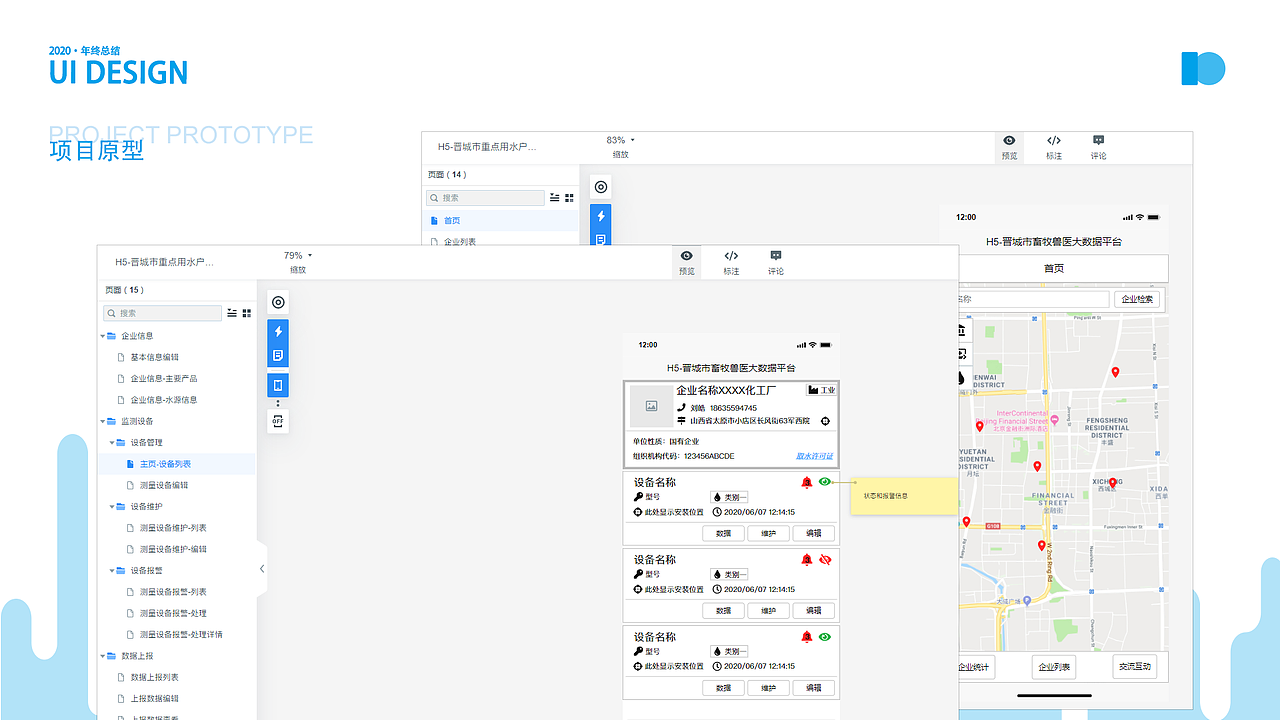Click the 编辑 button on the first device card
The width and height of the screenshot is (1280, 720).
pos(813,533)
